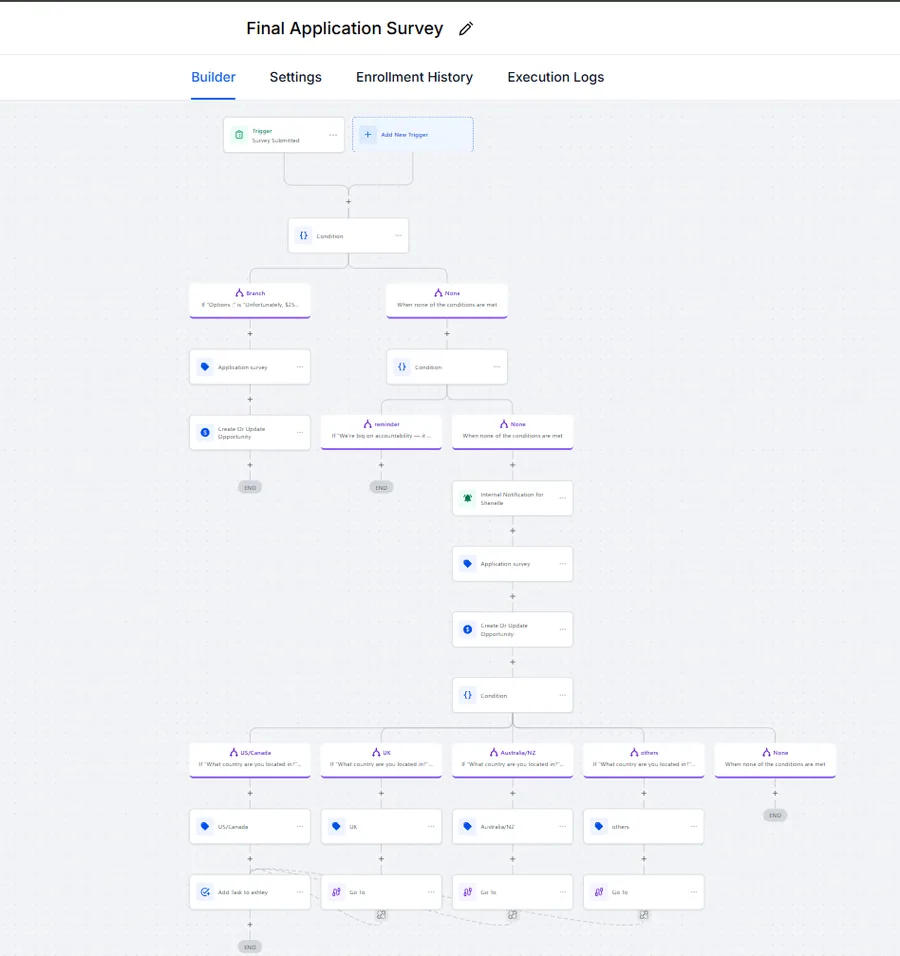The height and width of the screenshot is (956, 900).
Task: Click the branch icon on the others branch
Action: pyautogui.click(x=634, y=752)
